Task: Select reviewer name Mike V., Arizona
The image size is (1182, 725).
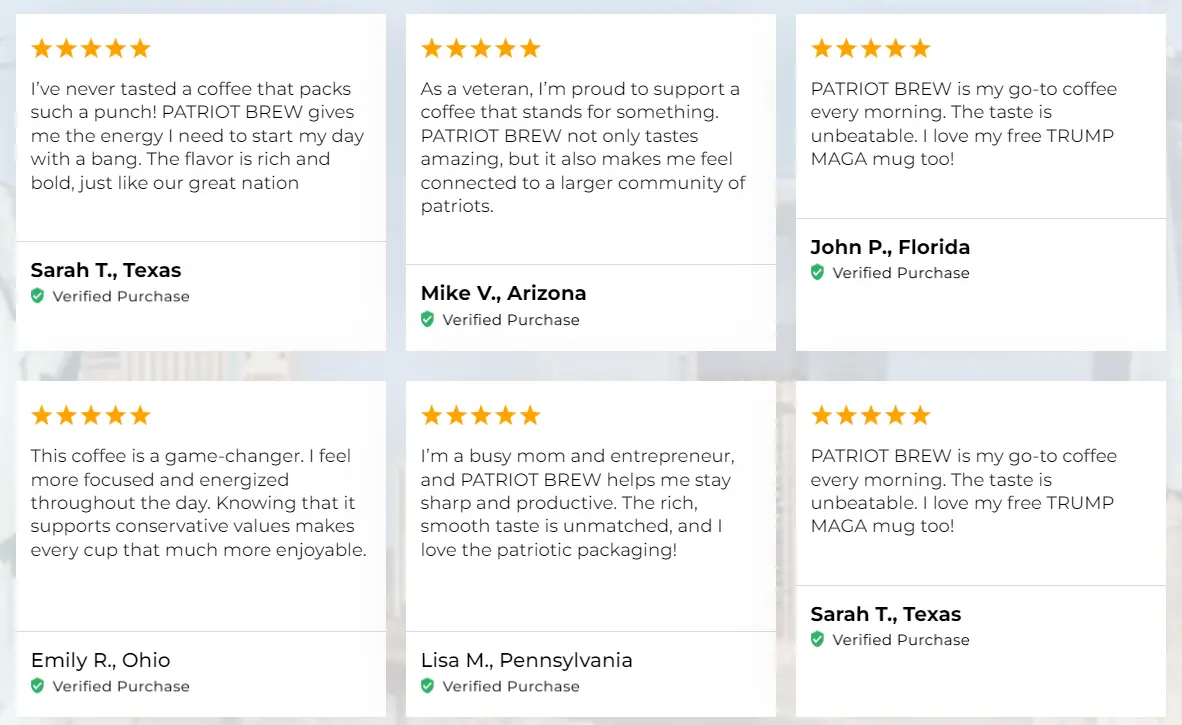Action: tap(504, 293)
